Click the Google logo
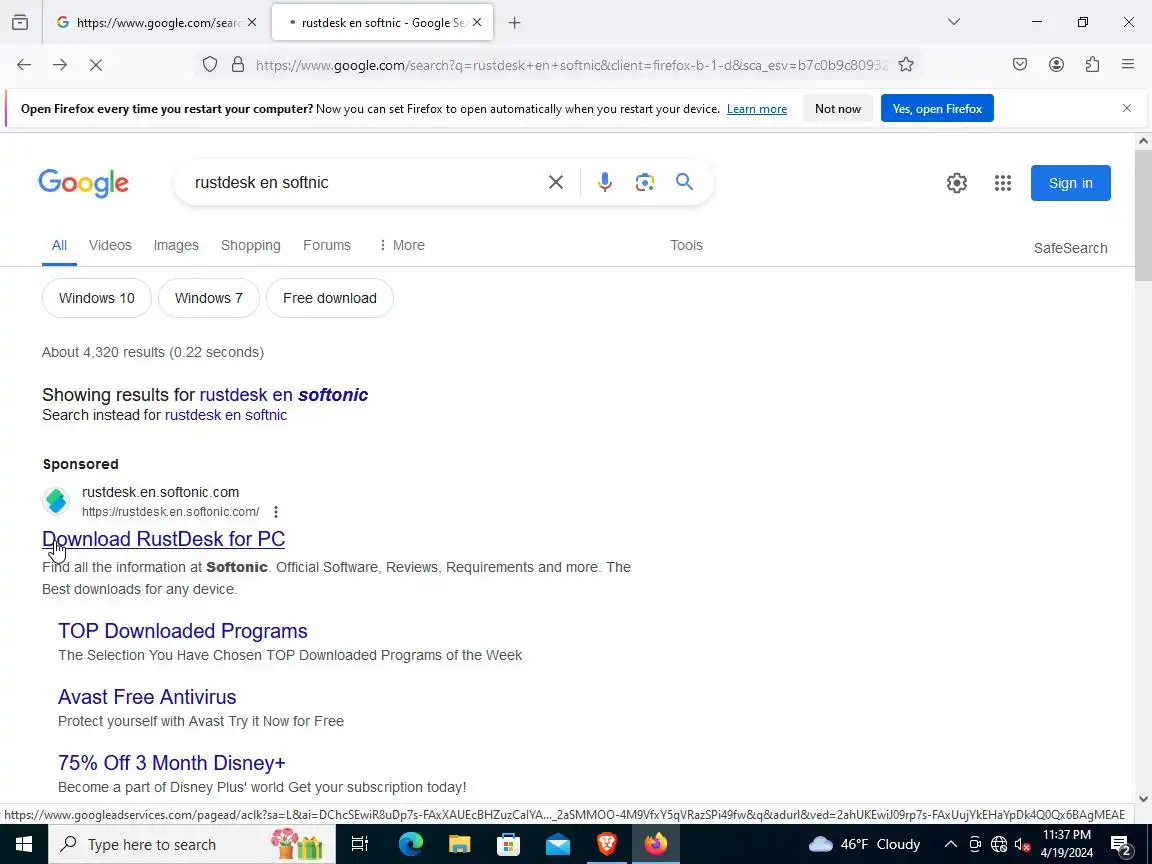The width and height of the screenshot is (1152, 864). click(x=83, y=183)
